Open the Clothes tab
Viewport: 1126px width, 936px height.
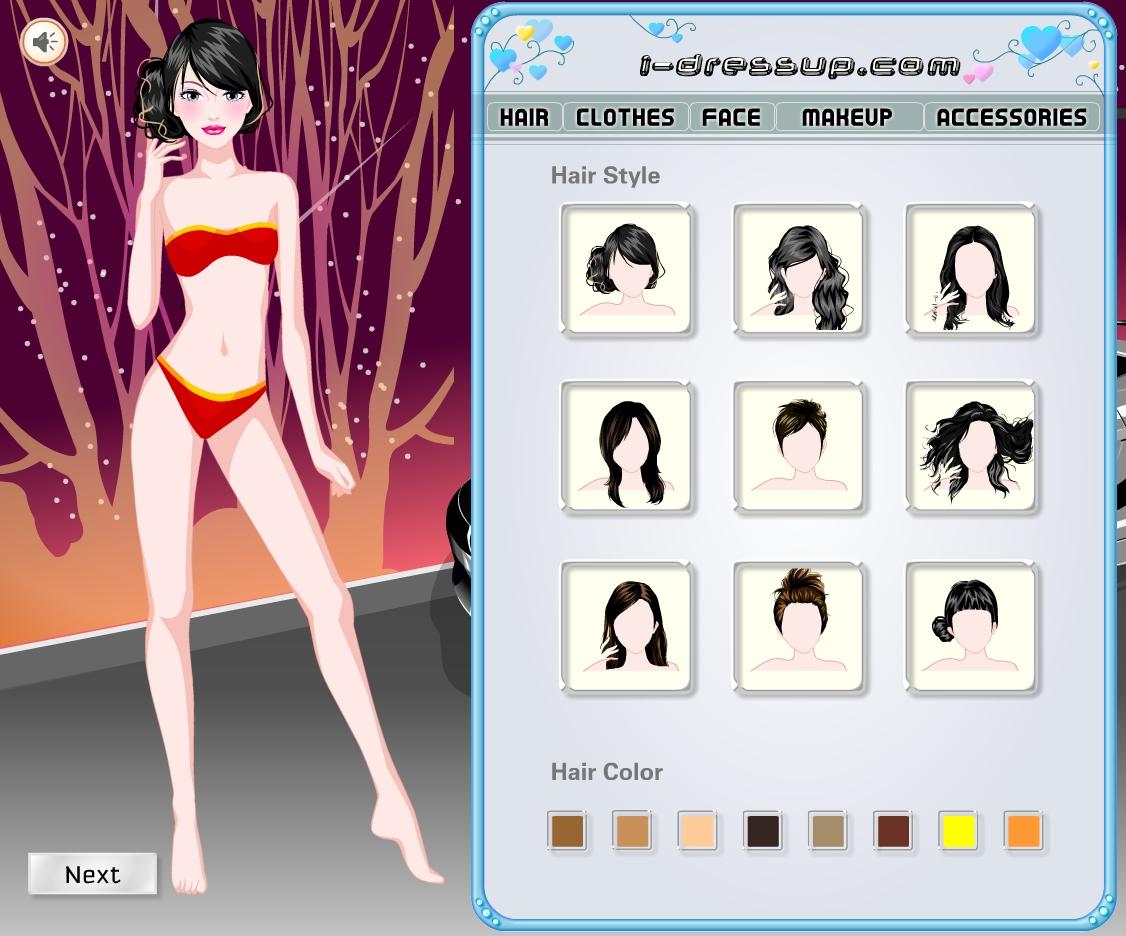point(625,117)
